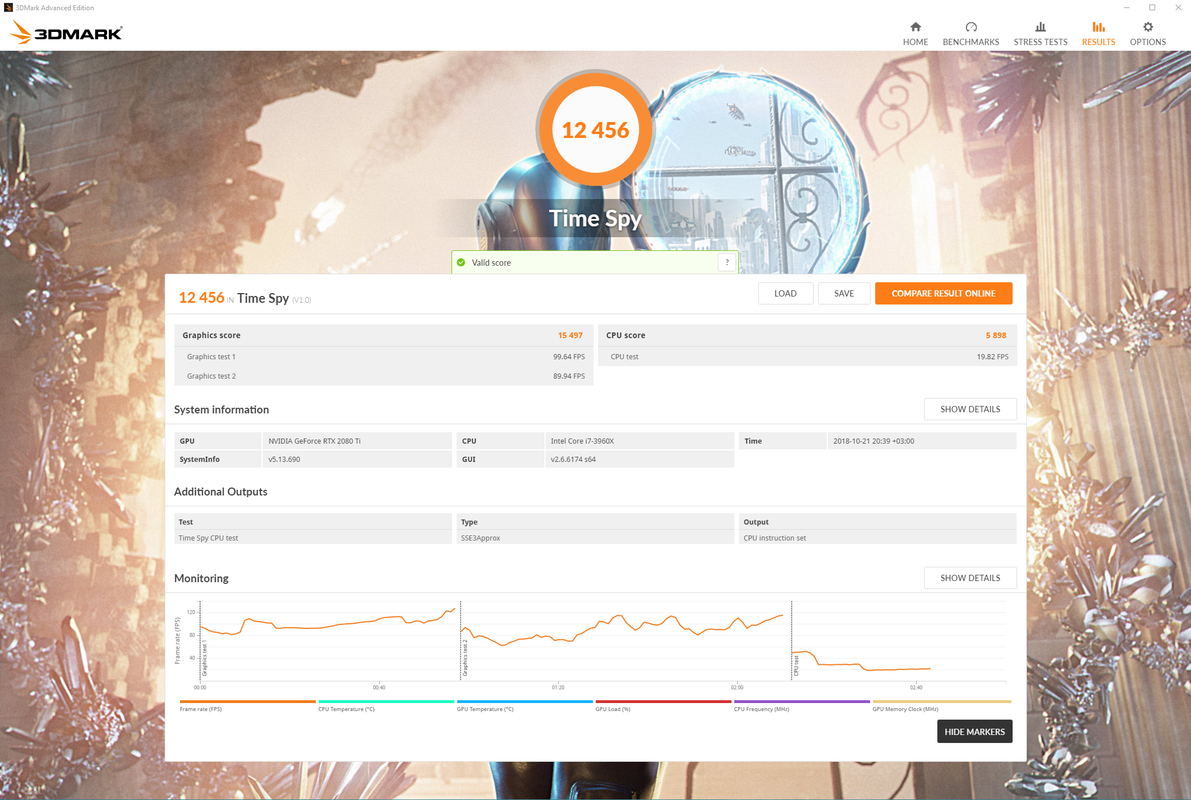Click the big 12 456 score circle
The width and height of the screenshot is (1191, 800).
(595, 130)
